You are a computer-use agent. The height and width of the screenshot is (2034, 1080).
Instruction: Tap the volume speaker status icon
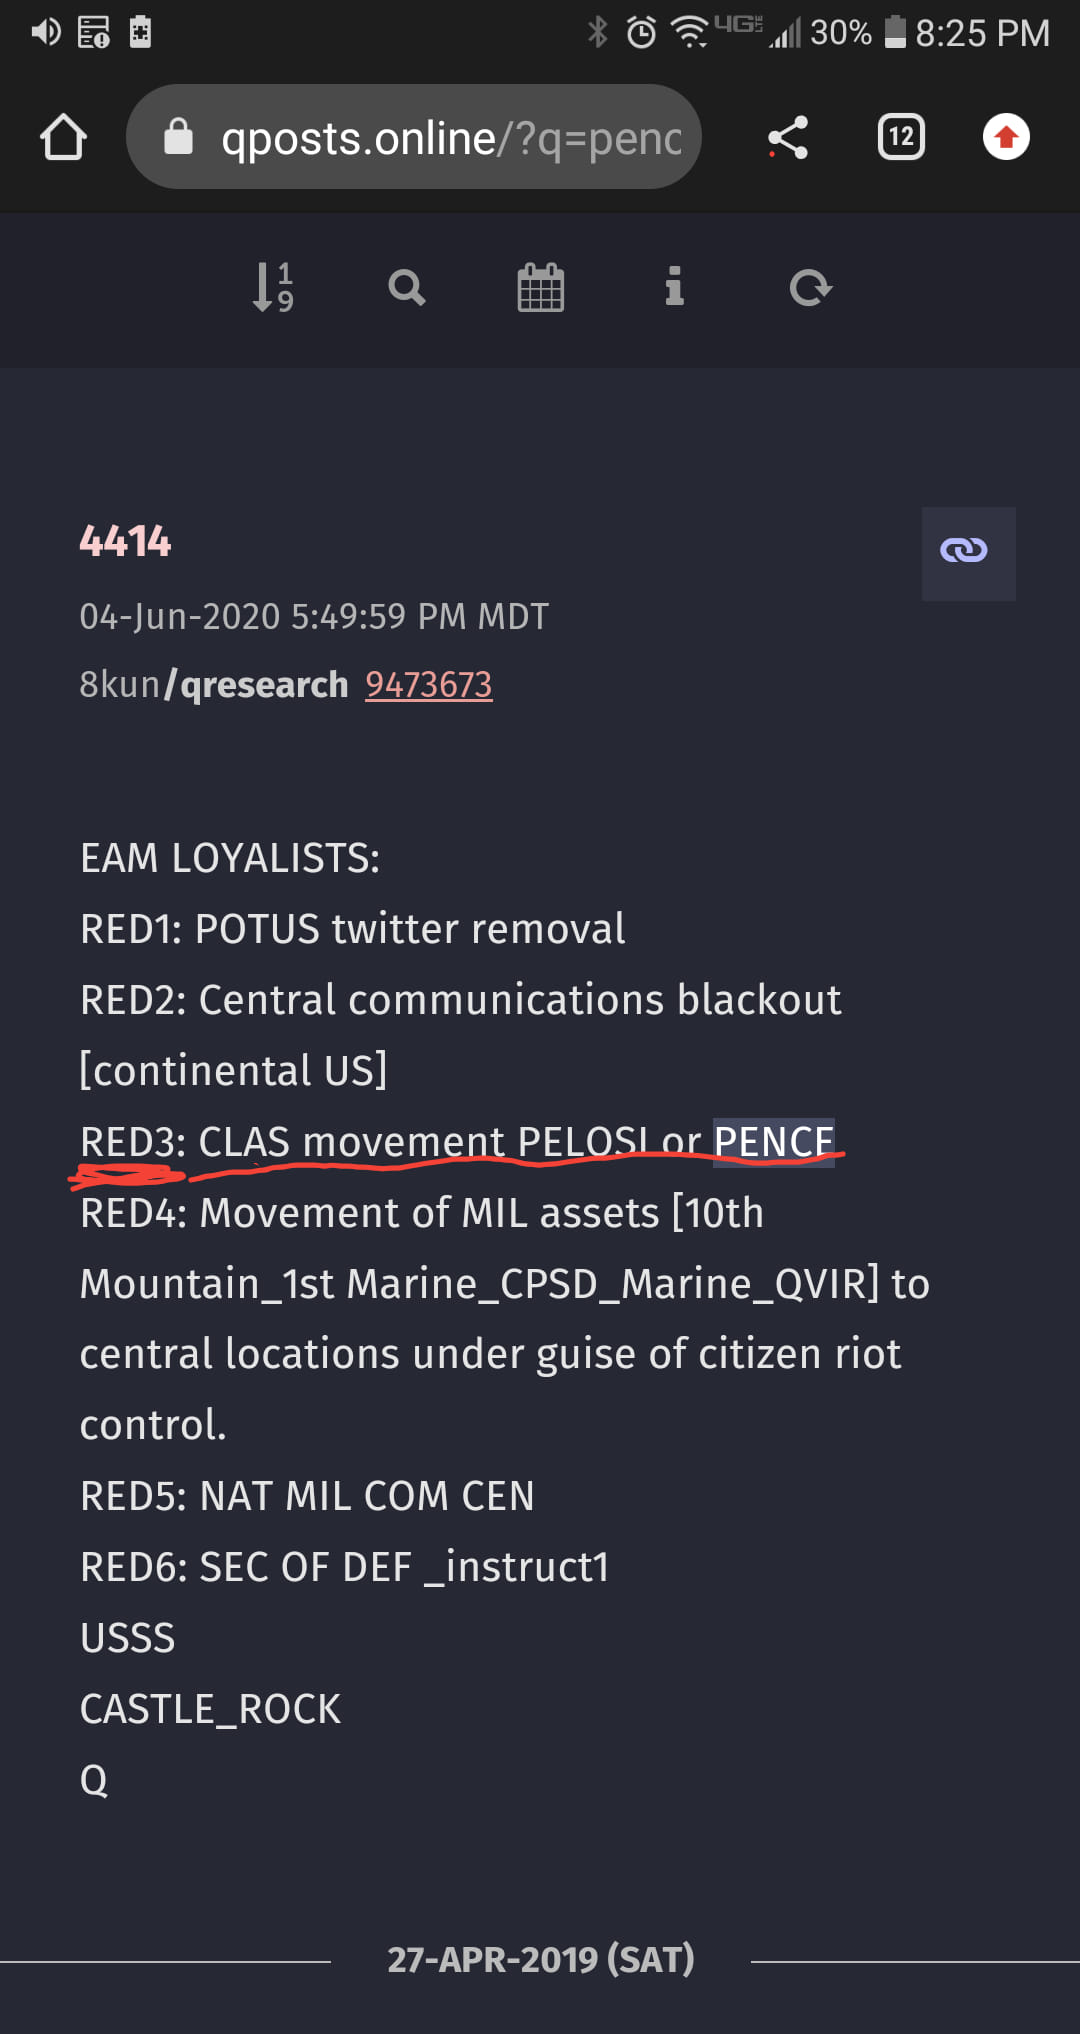pos(45,32)
